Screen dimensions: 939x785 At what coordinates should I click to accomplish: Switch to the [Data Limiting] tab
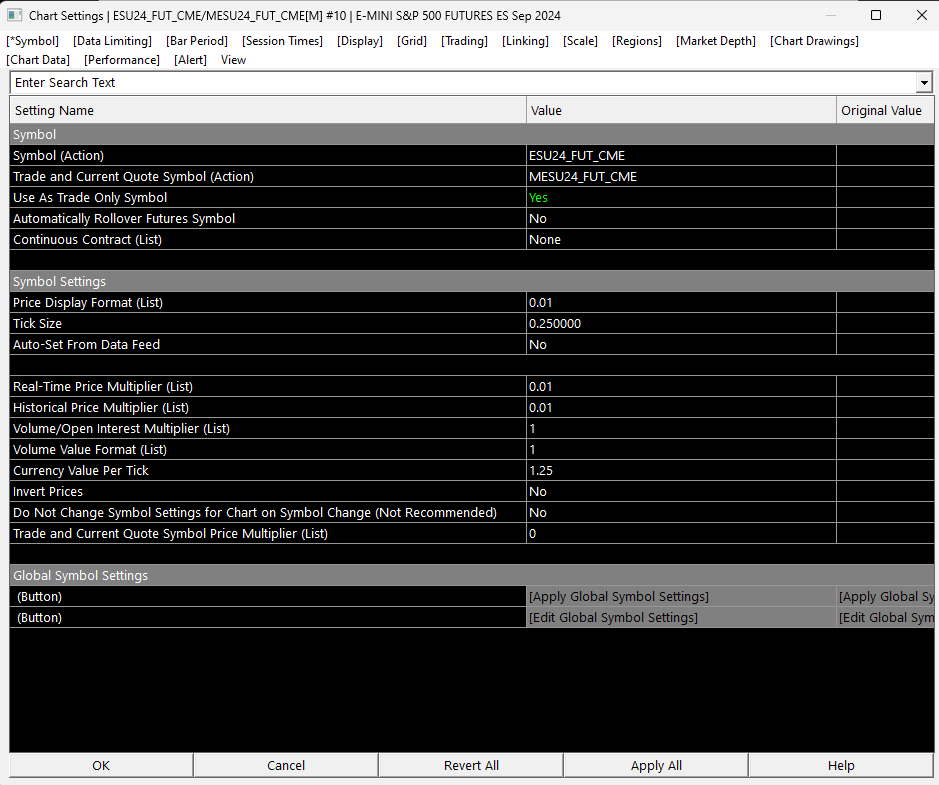coord(112,41)
